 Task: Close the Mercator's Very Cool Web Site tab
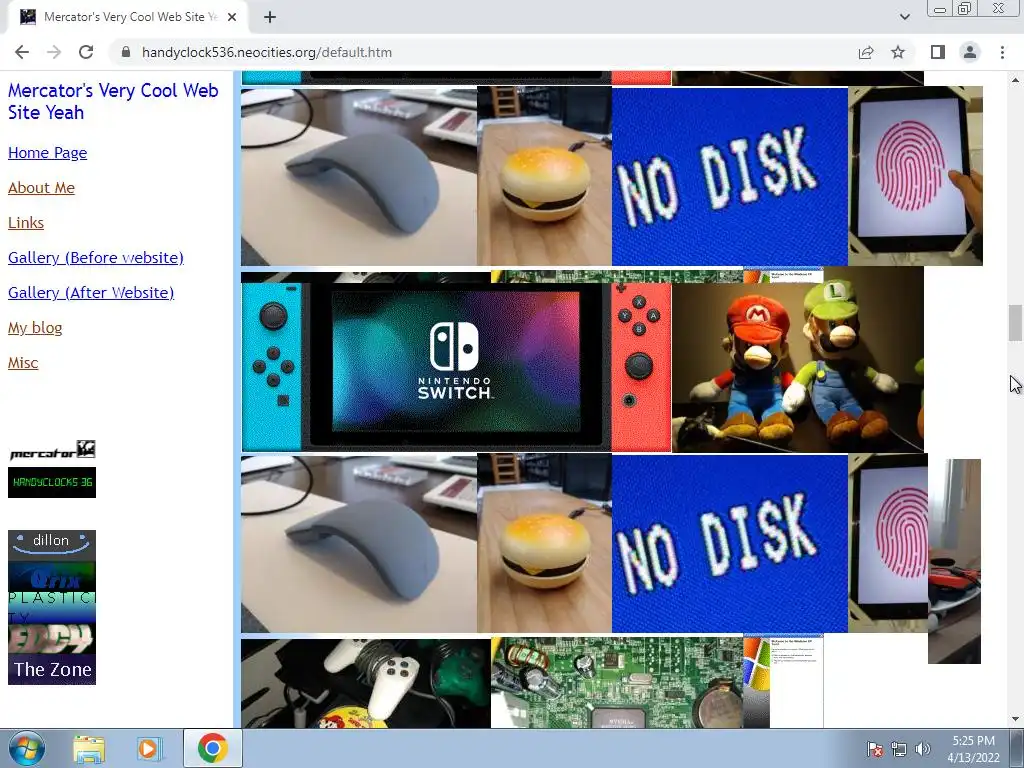click(x=232, y=17)
